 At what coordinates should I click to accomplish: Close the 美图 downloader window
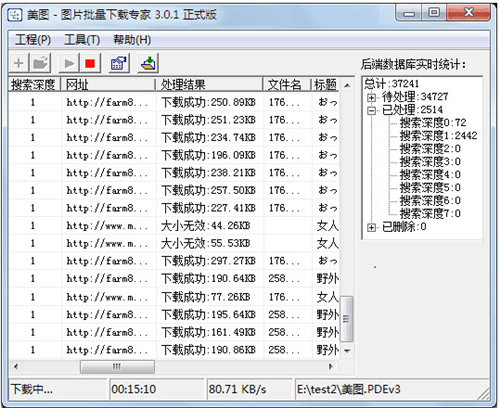coord(468,13)
